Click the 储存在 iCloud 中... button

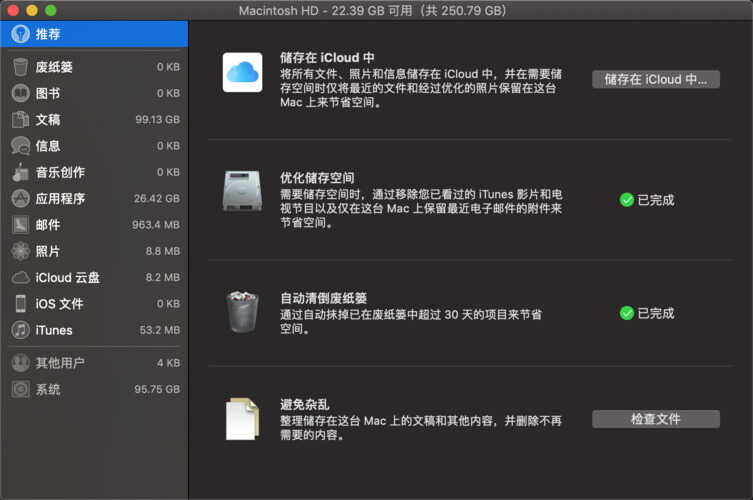[656, 80]
